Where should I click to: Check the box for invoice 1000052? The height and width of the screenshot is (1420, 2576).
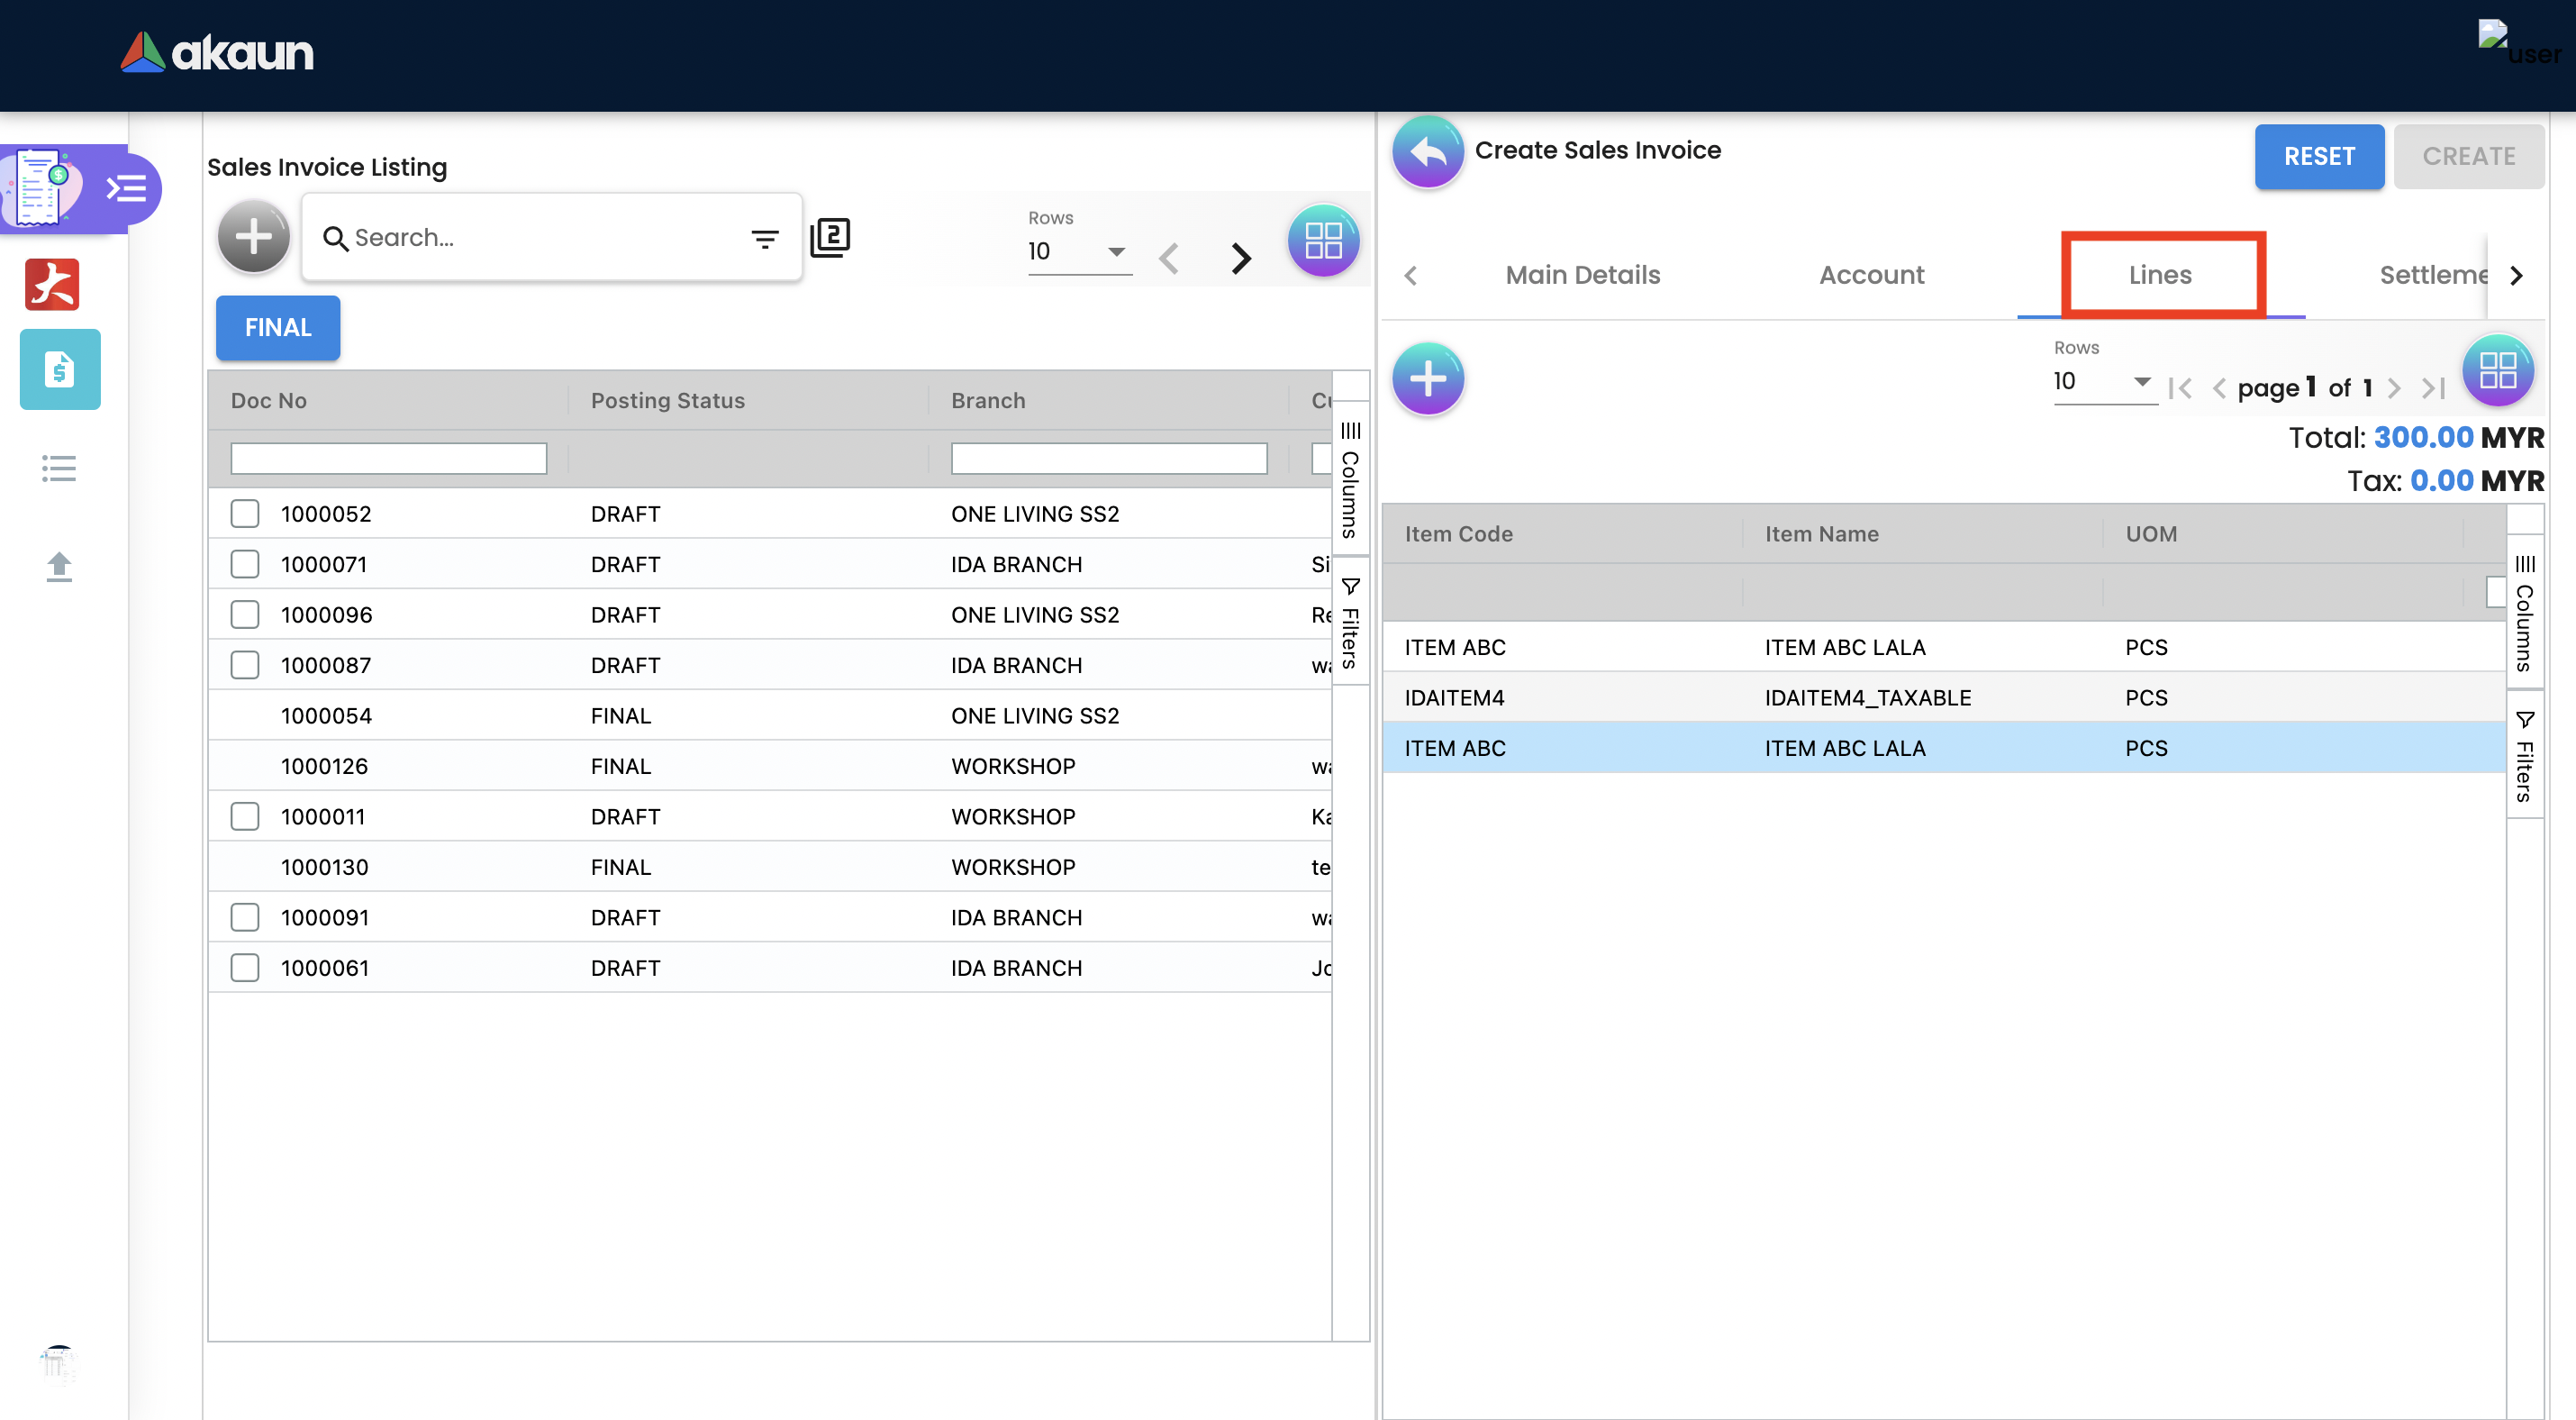click(x=244, y=513)
